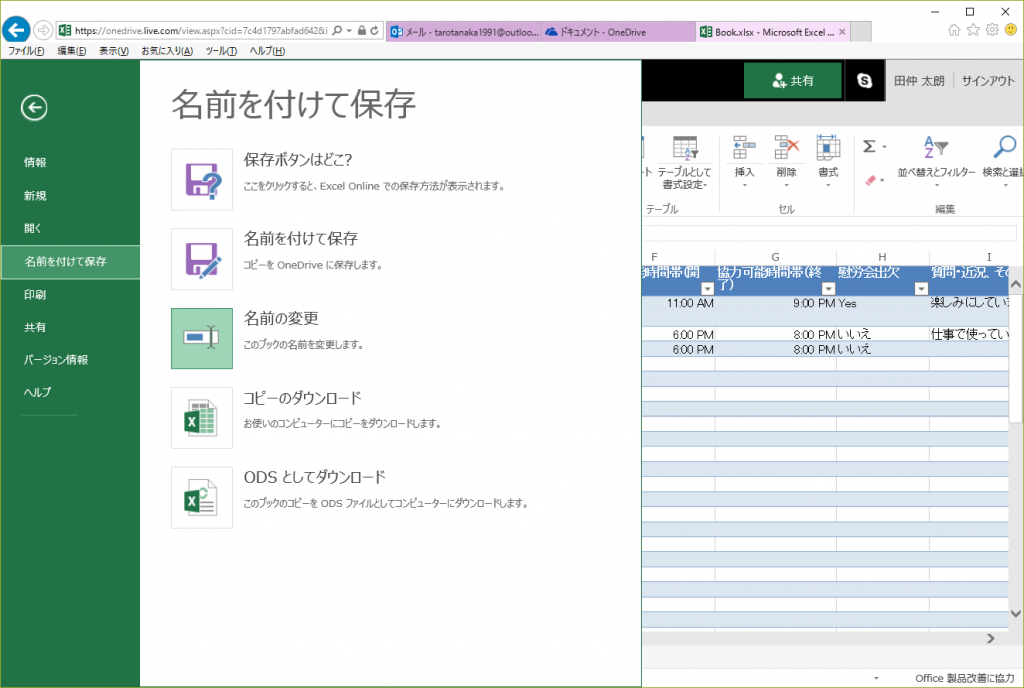Click spreadsheet vertical scroll up arrow
The width and height of the screenshot is (1024, 688).
(x=1016, y=284)
